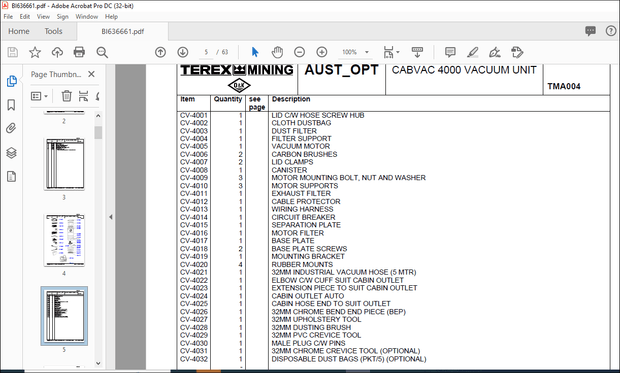Open the help question mark
This screenshot has width=620, height=373.
coord(611,31)
